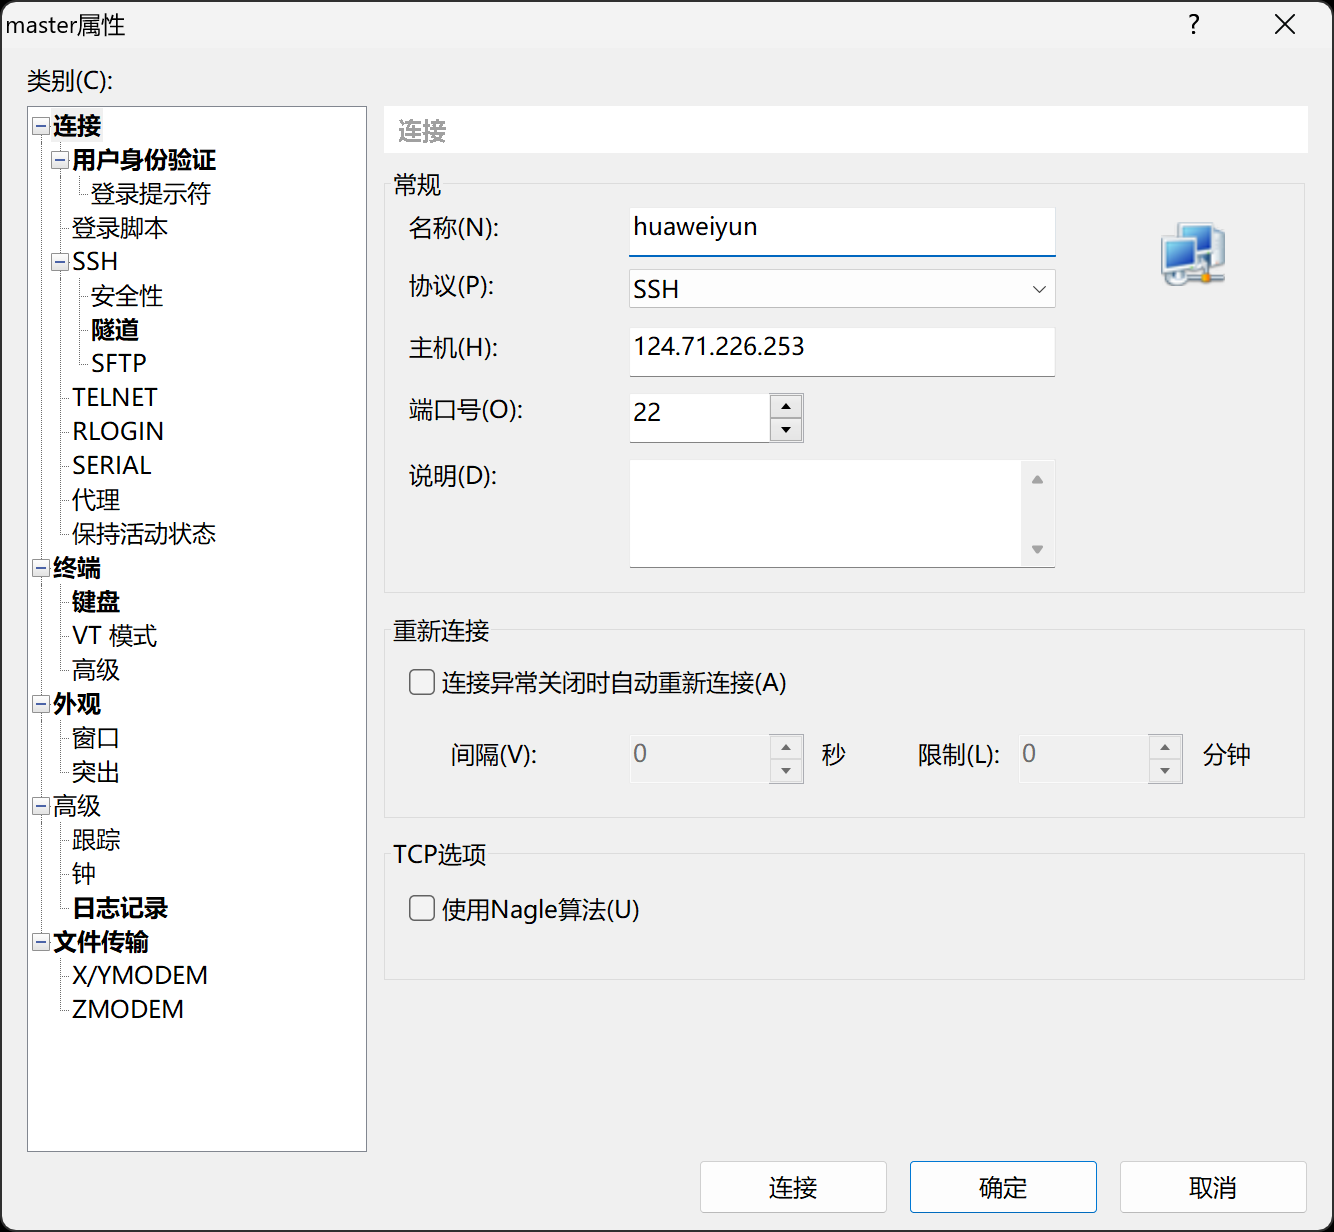
Task: Select the 文件传输 category label
Action: tap(101, 942)
